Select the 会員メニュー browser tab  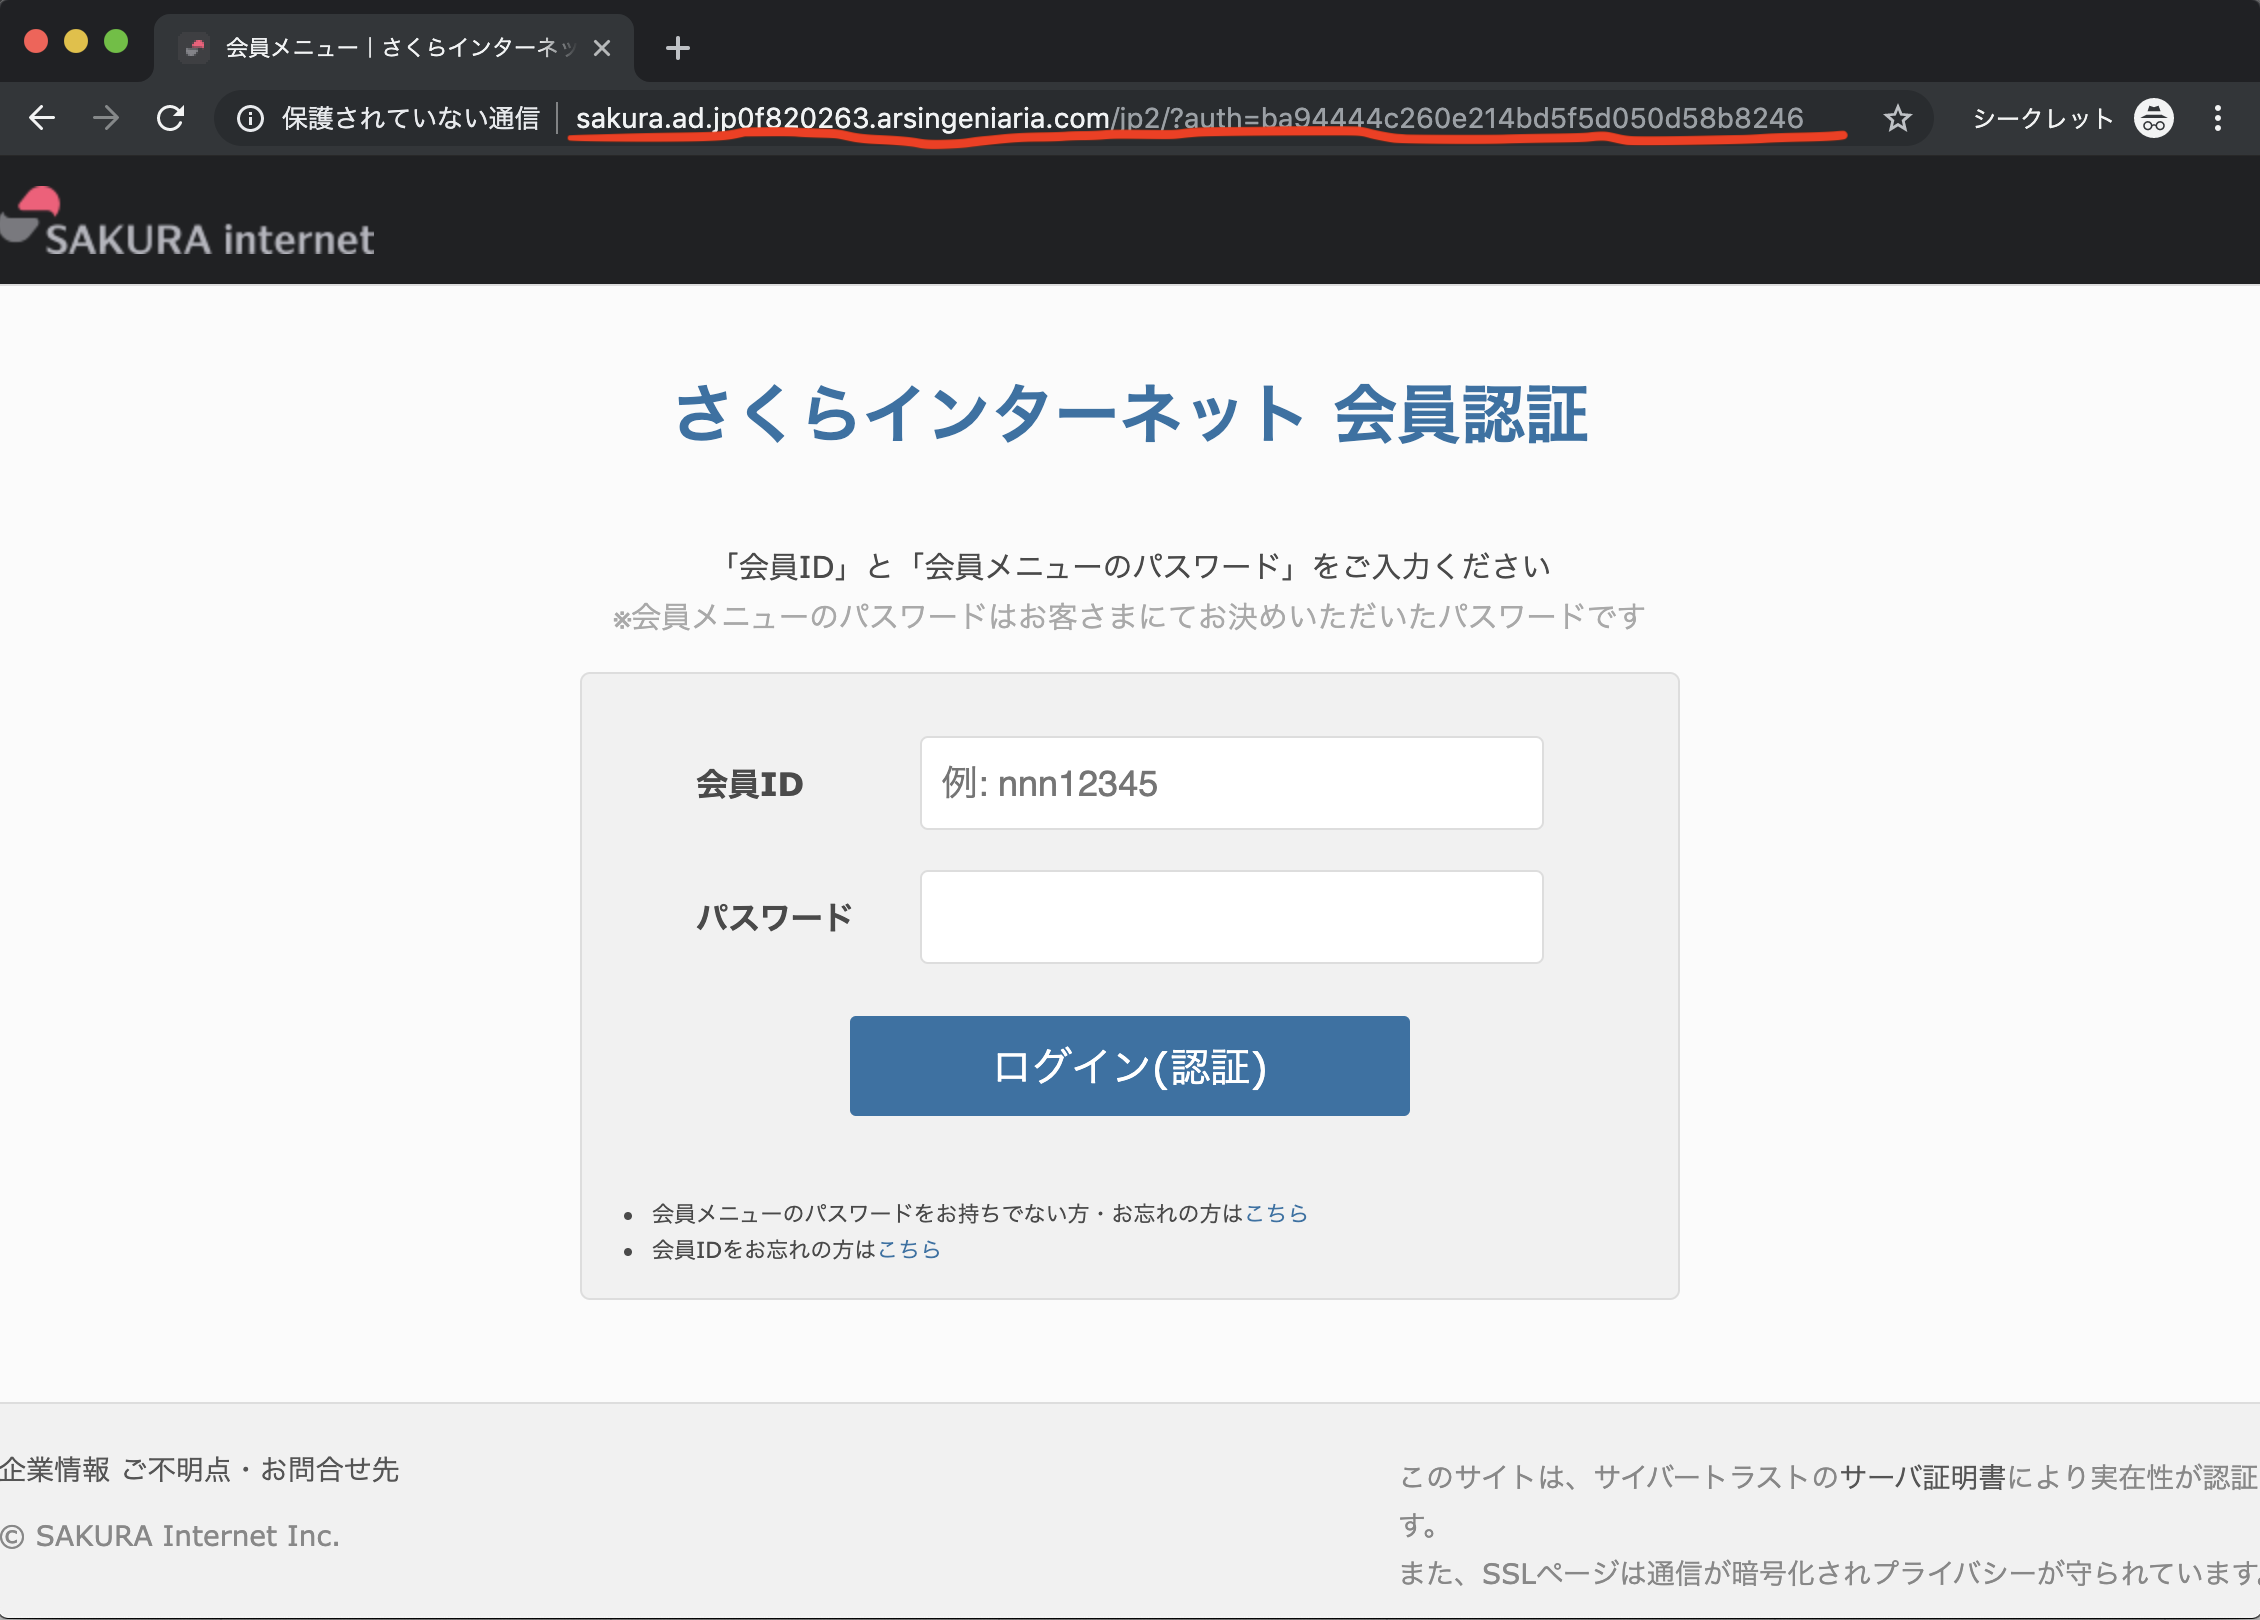coord(394,48)
